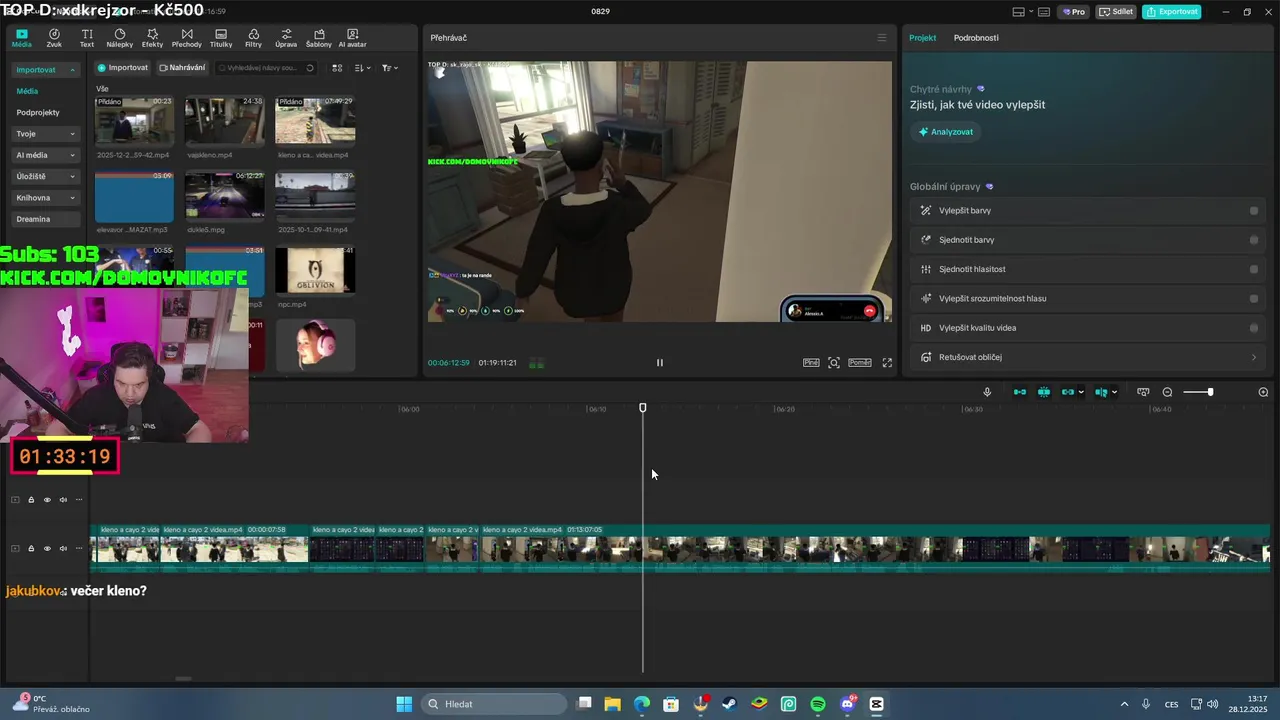
Task: Click the Importovat button with plus
Action: point(123,68)
